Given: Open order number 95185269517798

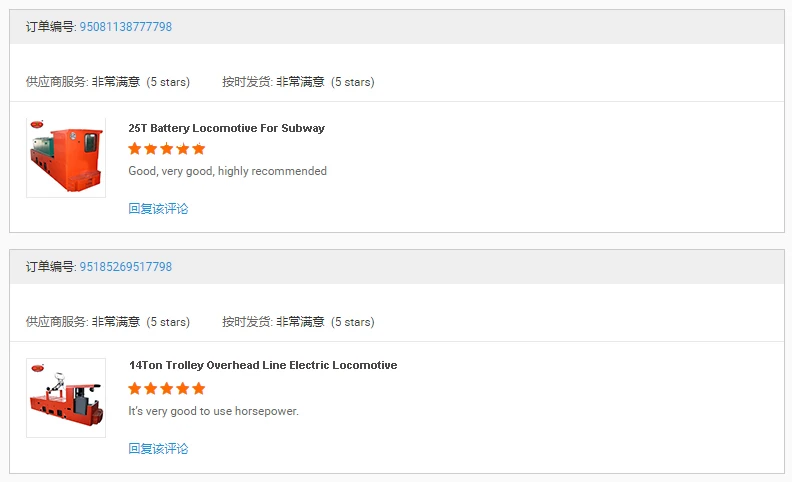Looking at the screenshot, I should coord(125,267).
